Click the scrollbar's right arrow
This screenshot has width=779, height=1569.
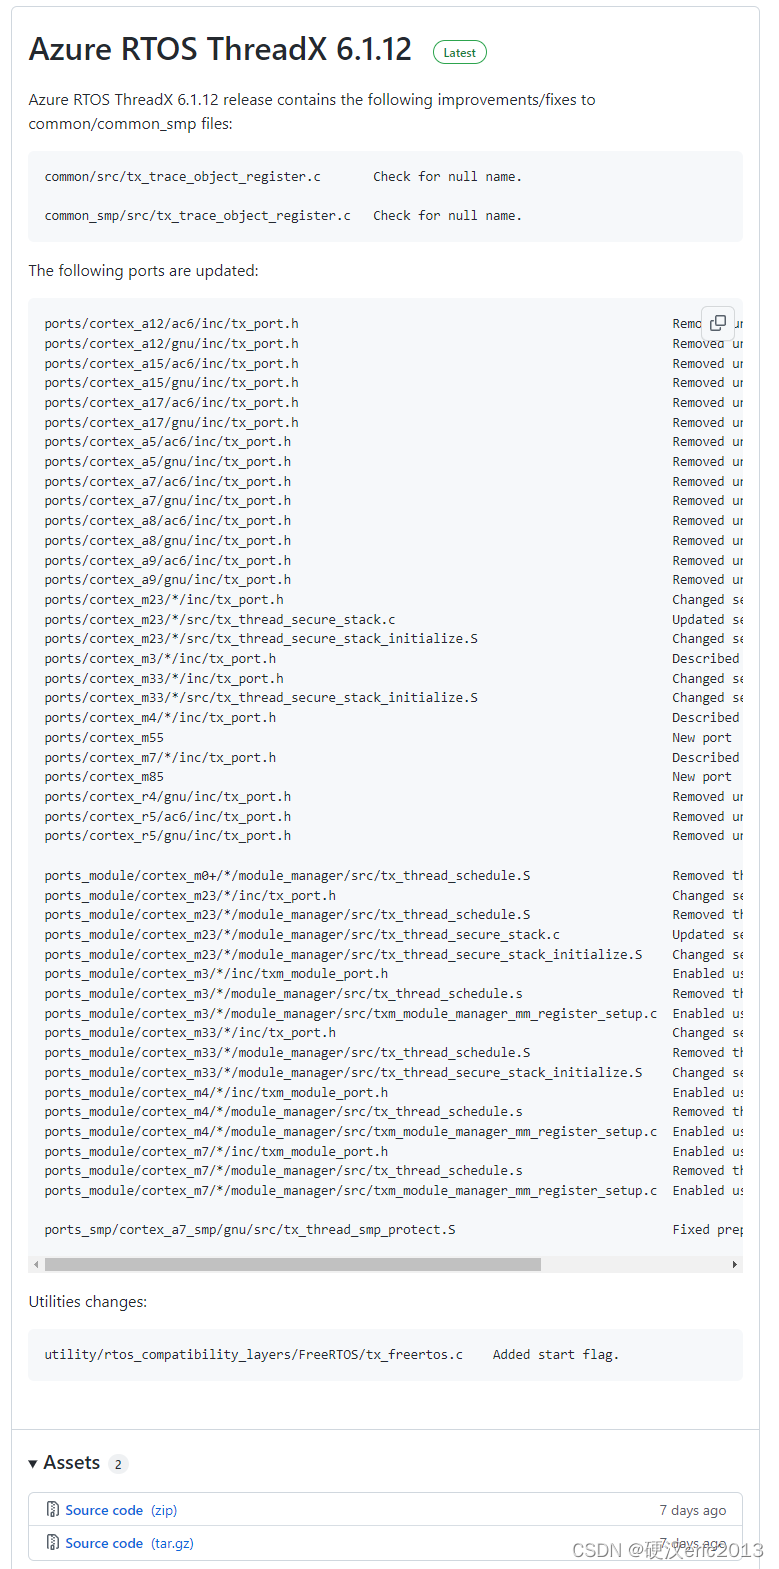coord(735,1264)
